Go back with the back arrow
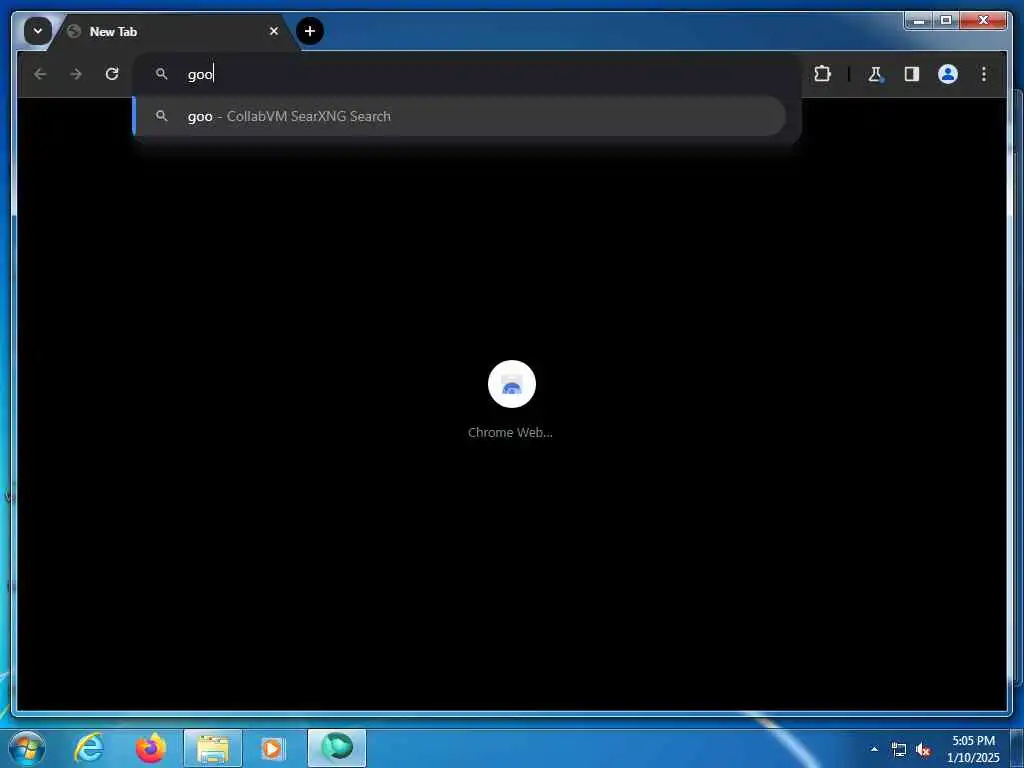This screenshot has width=1024, height=768. [x=40, y=74]
